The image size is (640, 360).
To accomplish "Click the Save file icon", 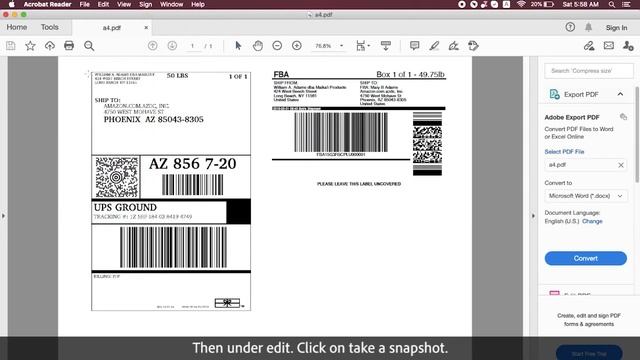I will (11, 46).
